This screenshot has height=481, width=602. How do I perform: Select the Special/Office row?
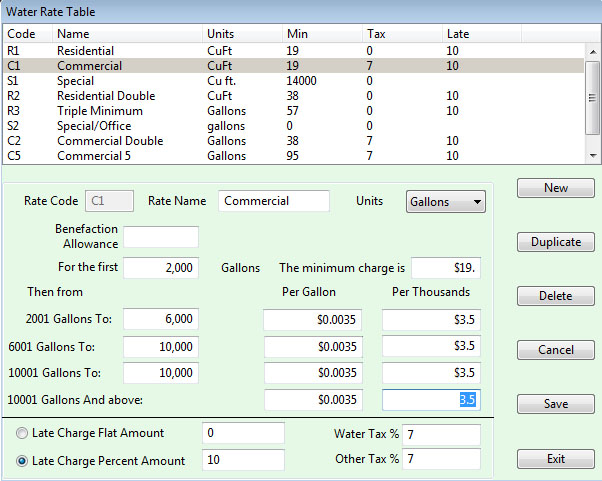click(x=294, y=126)
